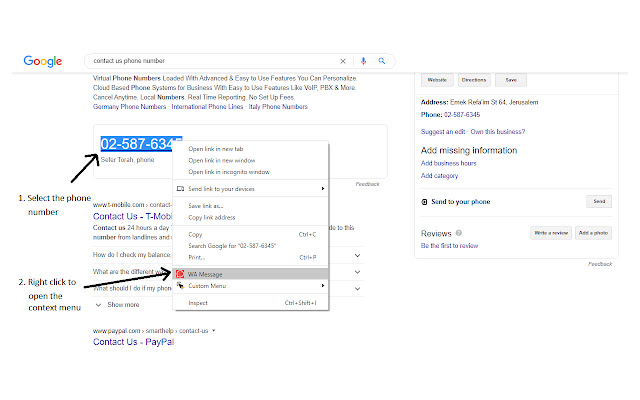Click Feedback under the phone card
Viewport: 640px width, 400px height.
point(367,184)
